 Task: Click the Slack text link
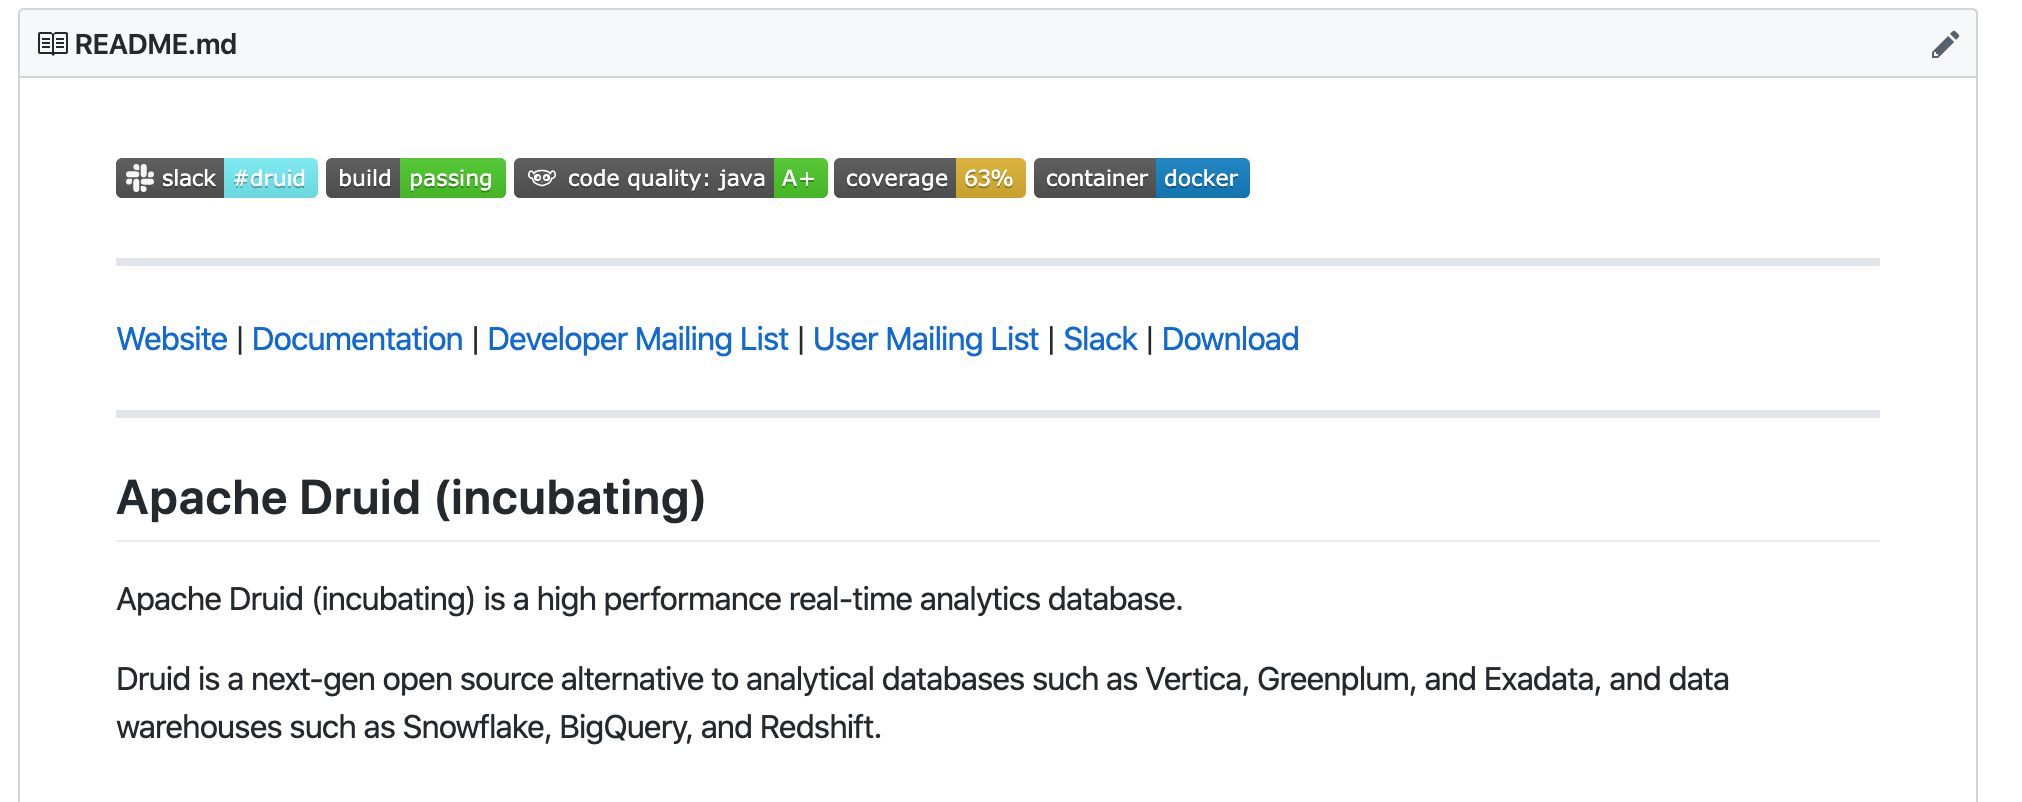click(1100, 339)
